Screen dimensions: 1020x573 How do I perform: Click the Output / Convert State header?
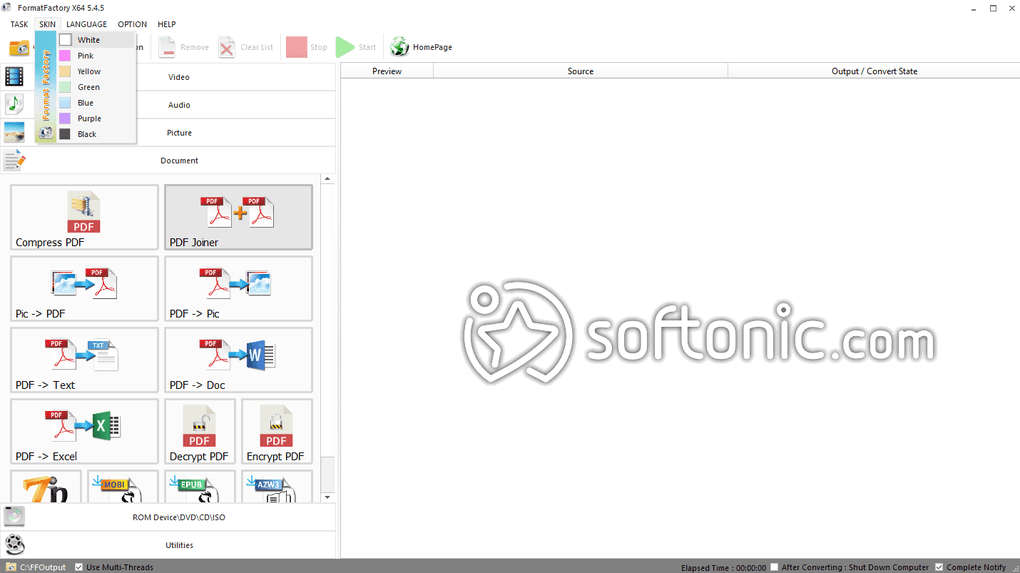click(x=874, y=71)
